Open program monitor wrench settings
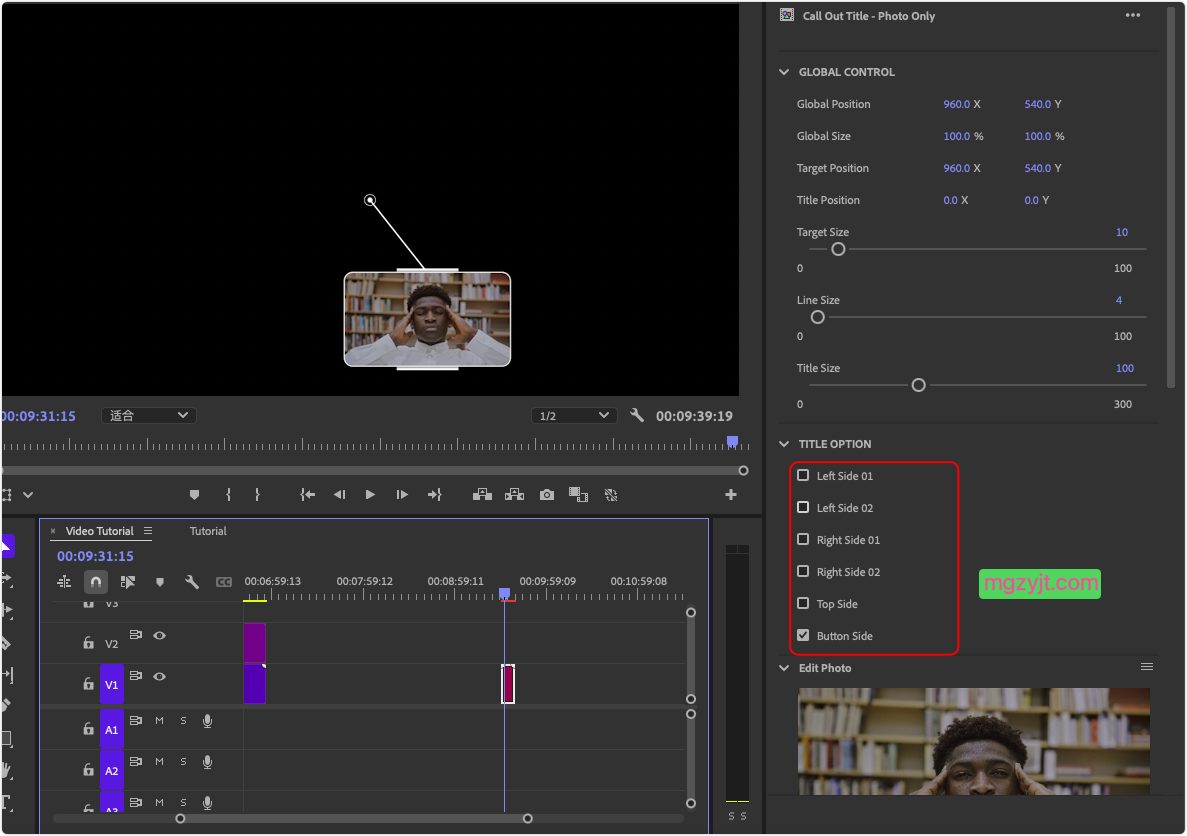The image size is (1187, 836). coord(637,416)
